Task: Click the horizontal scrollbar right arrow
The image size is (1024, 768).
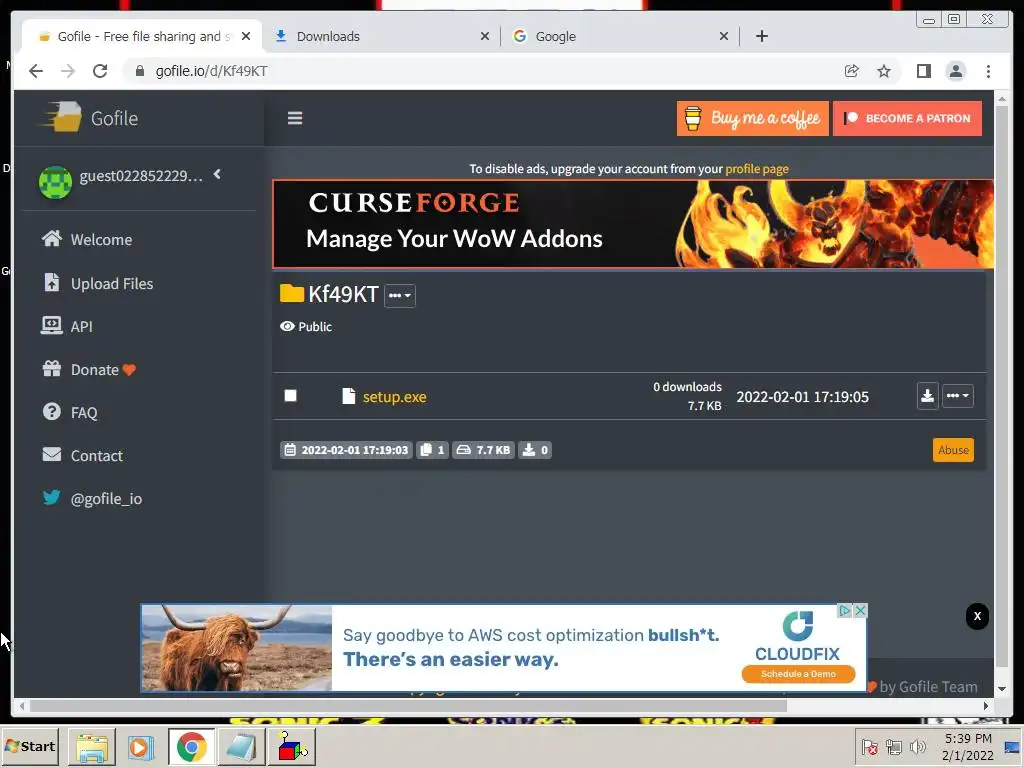Action: [986, 706]
